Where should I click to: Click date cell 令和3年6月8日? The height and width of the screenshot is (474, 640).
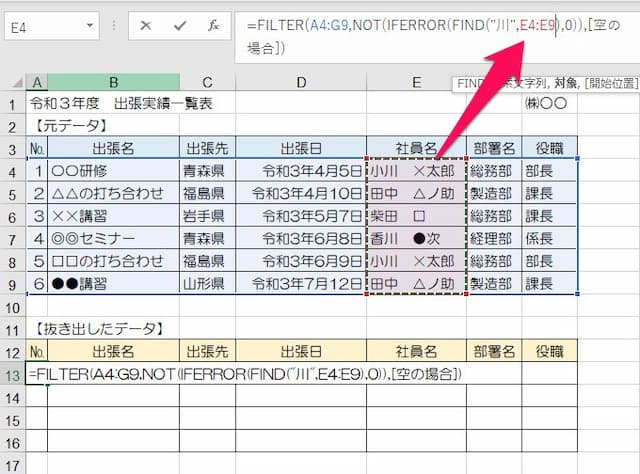point(301,238)
